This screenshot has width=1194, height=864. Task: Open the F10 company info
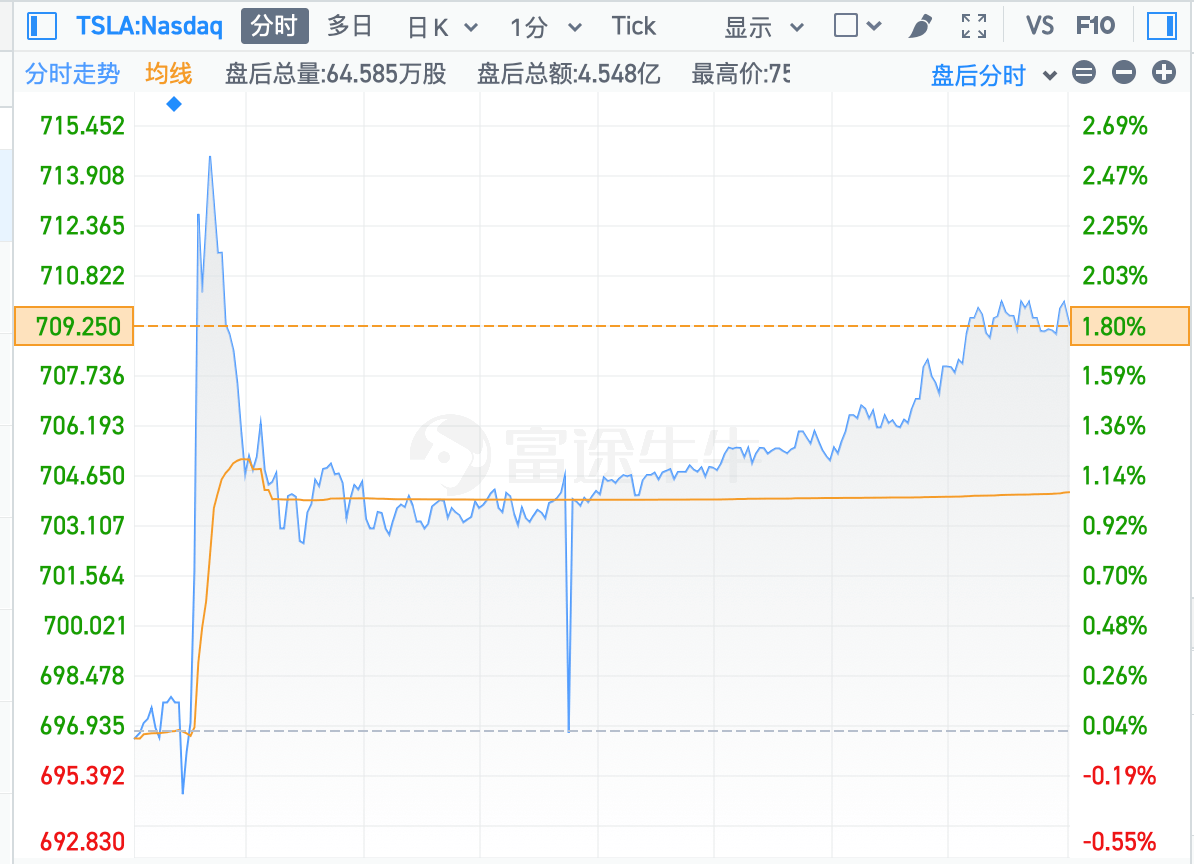(x=1096, y=27)
